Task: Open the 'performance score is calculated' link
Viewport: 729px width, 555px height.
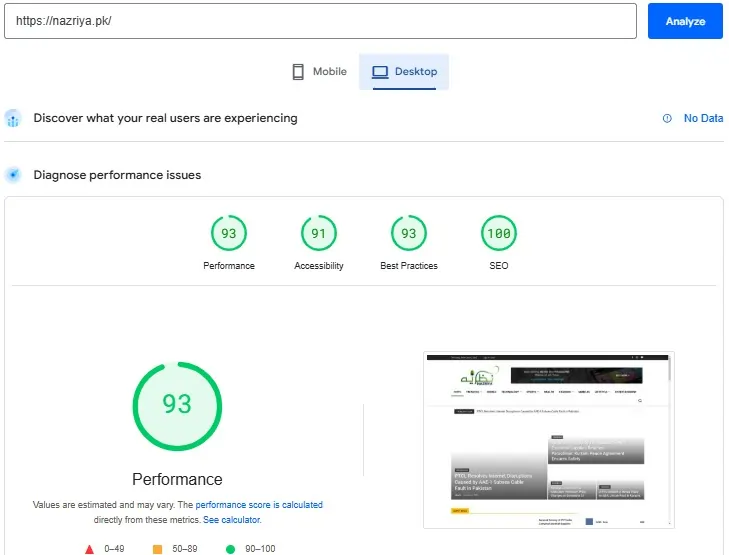Action: coord(259,505)
